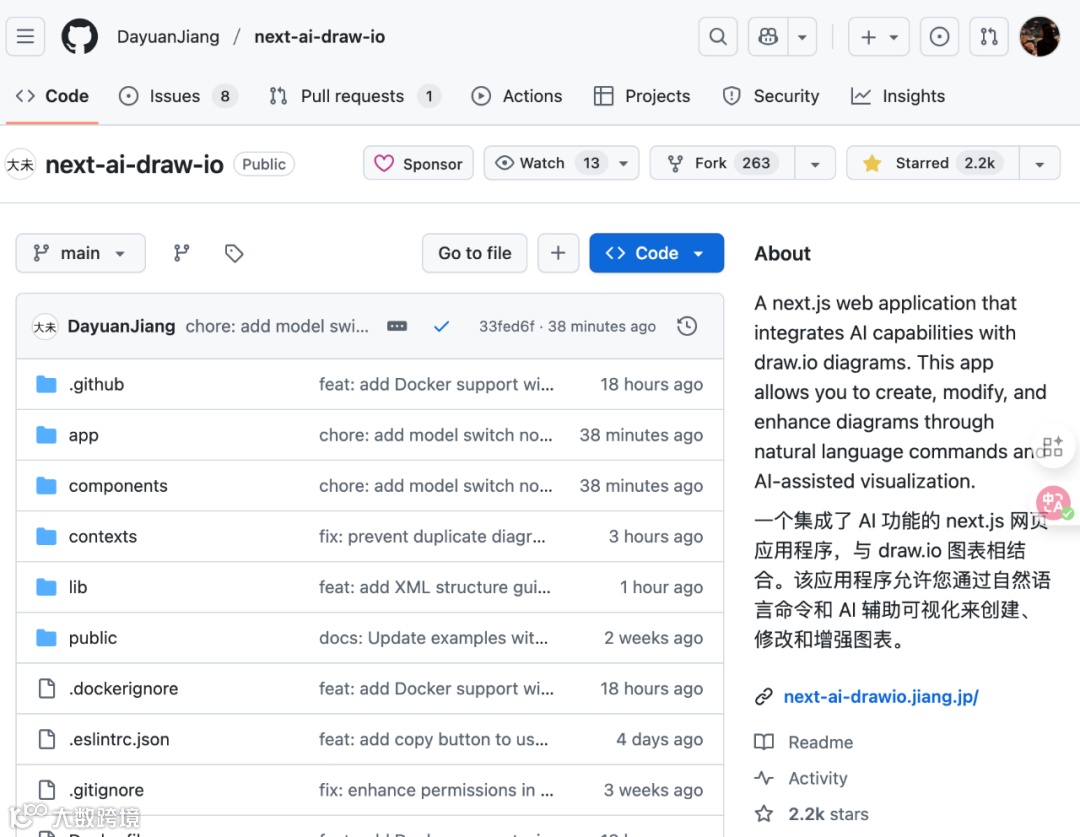Viewport: 1080px width, 837px height.
Task: Expand the Fork options dropdown
Action: click(815, 164)
